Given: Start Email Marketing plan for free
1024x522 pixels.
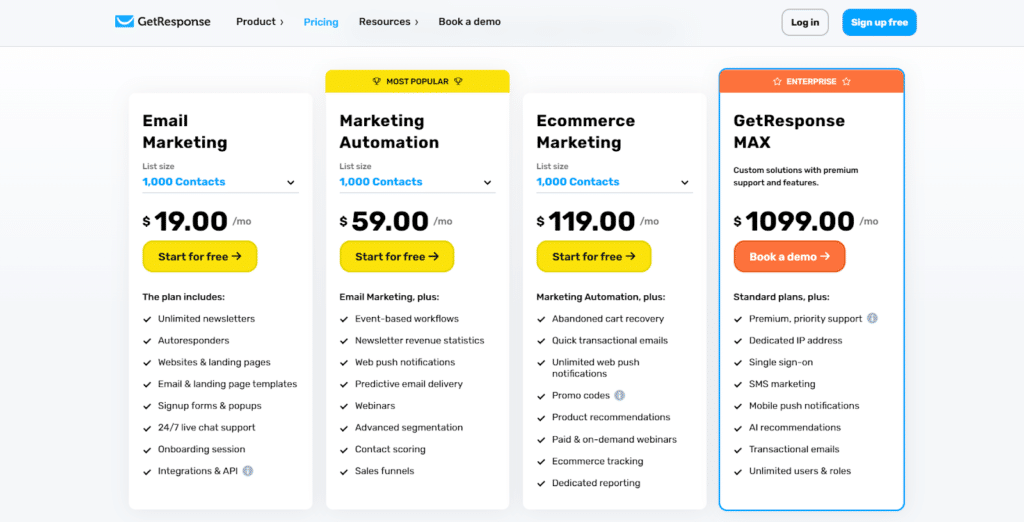Looking at the screenshot, I should point(200,257).
